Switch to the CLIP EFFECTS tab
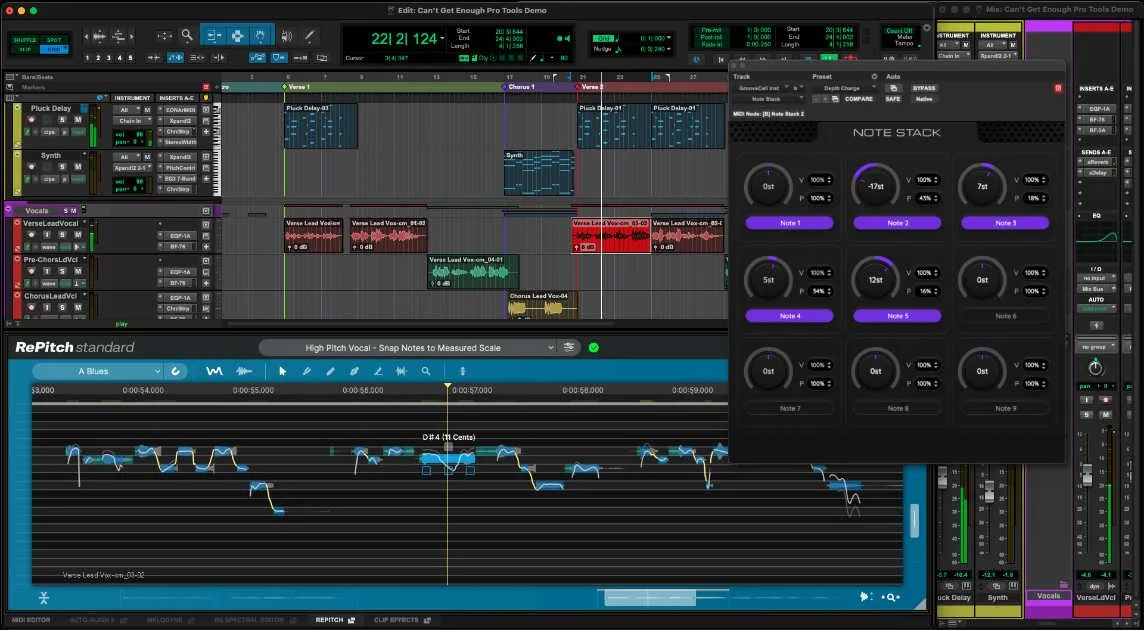The image size is (1144, 630). 401,619
